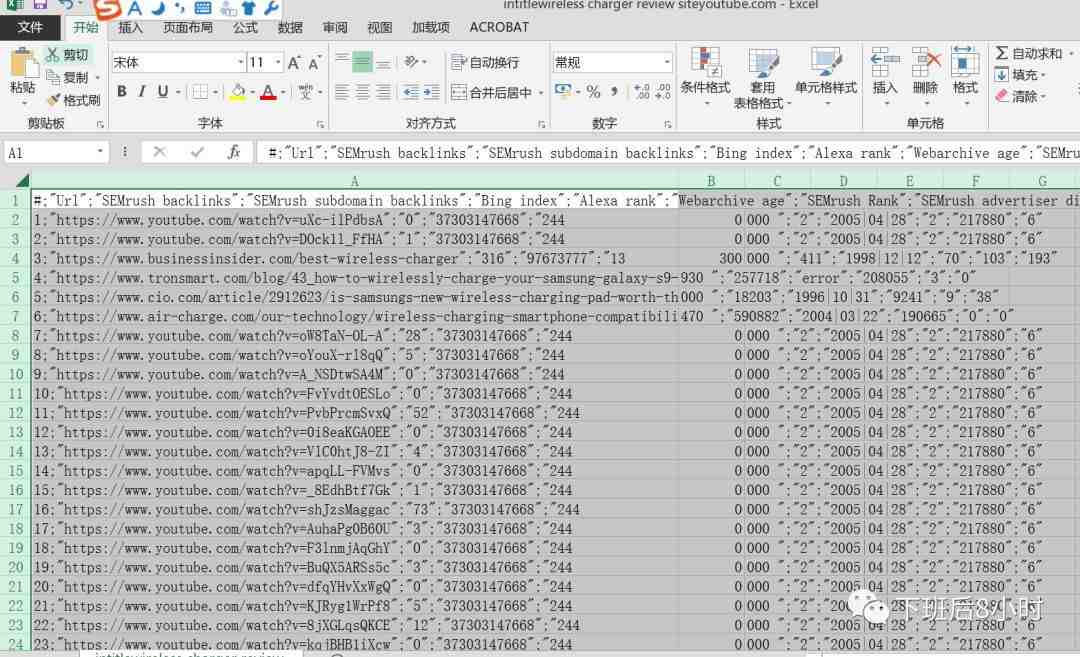
Task: Apply the percent style
Action: pos(593,92)
